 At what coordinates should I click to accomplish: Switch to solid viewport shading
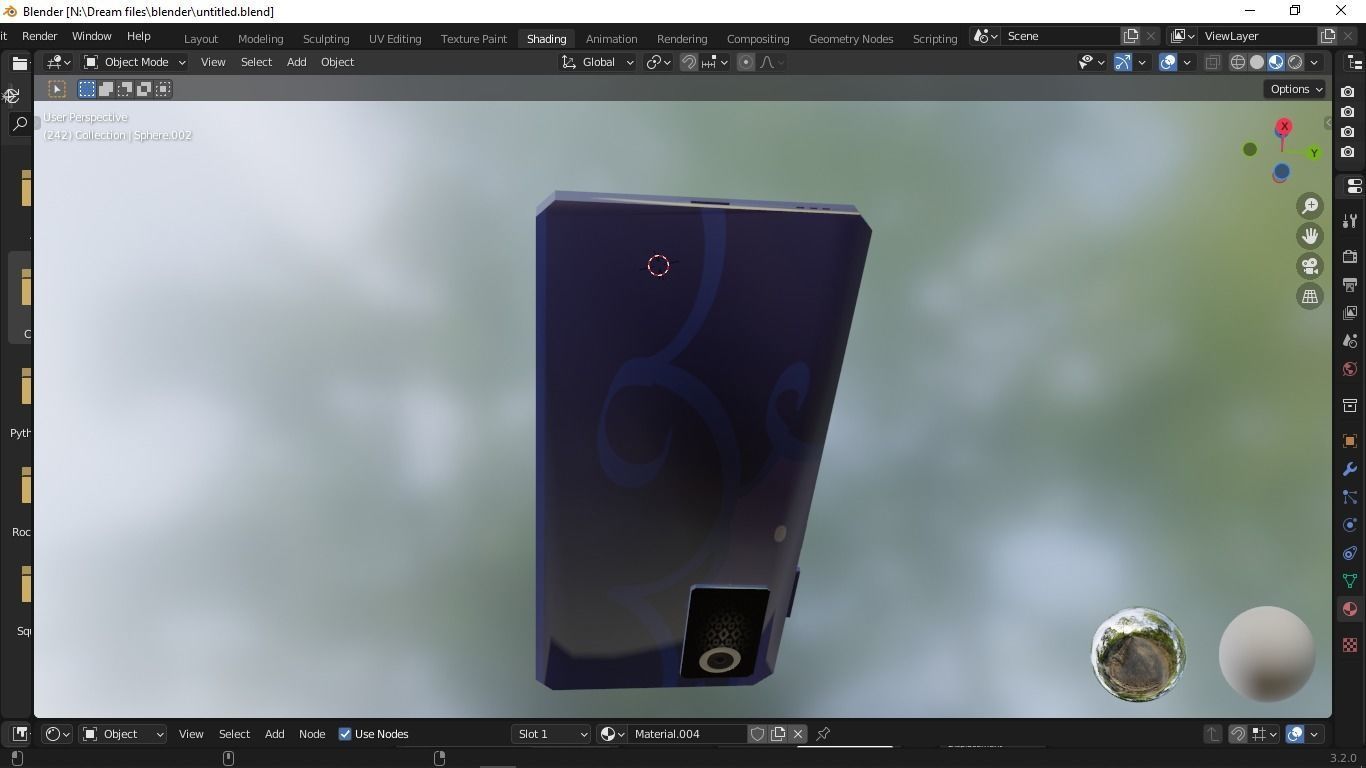(1257, 62)
